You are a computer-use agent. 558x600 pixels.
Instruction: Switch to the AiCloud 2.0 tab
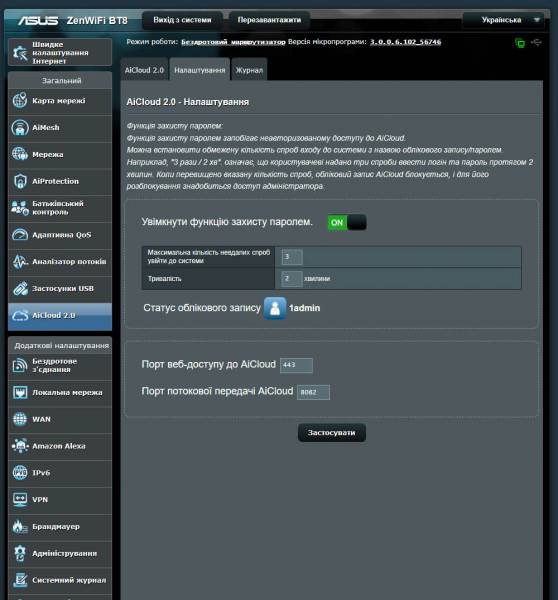tap(144, 70)
